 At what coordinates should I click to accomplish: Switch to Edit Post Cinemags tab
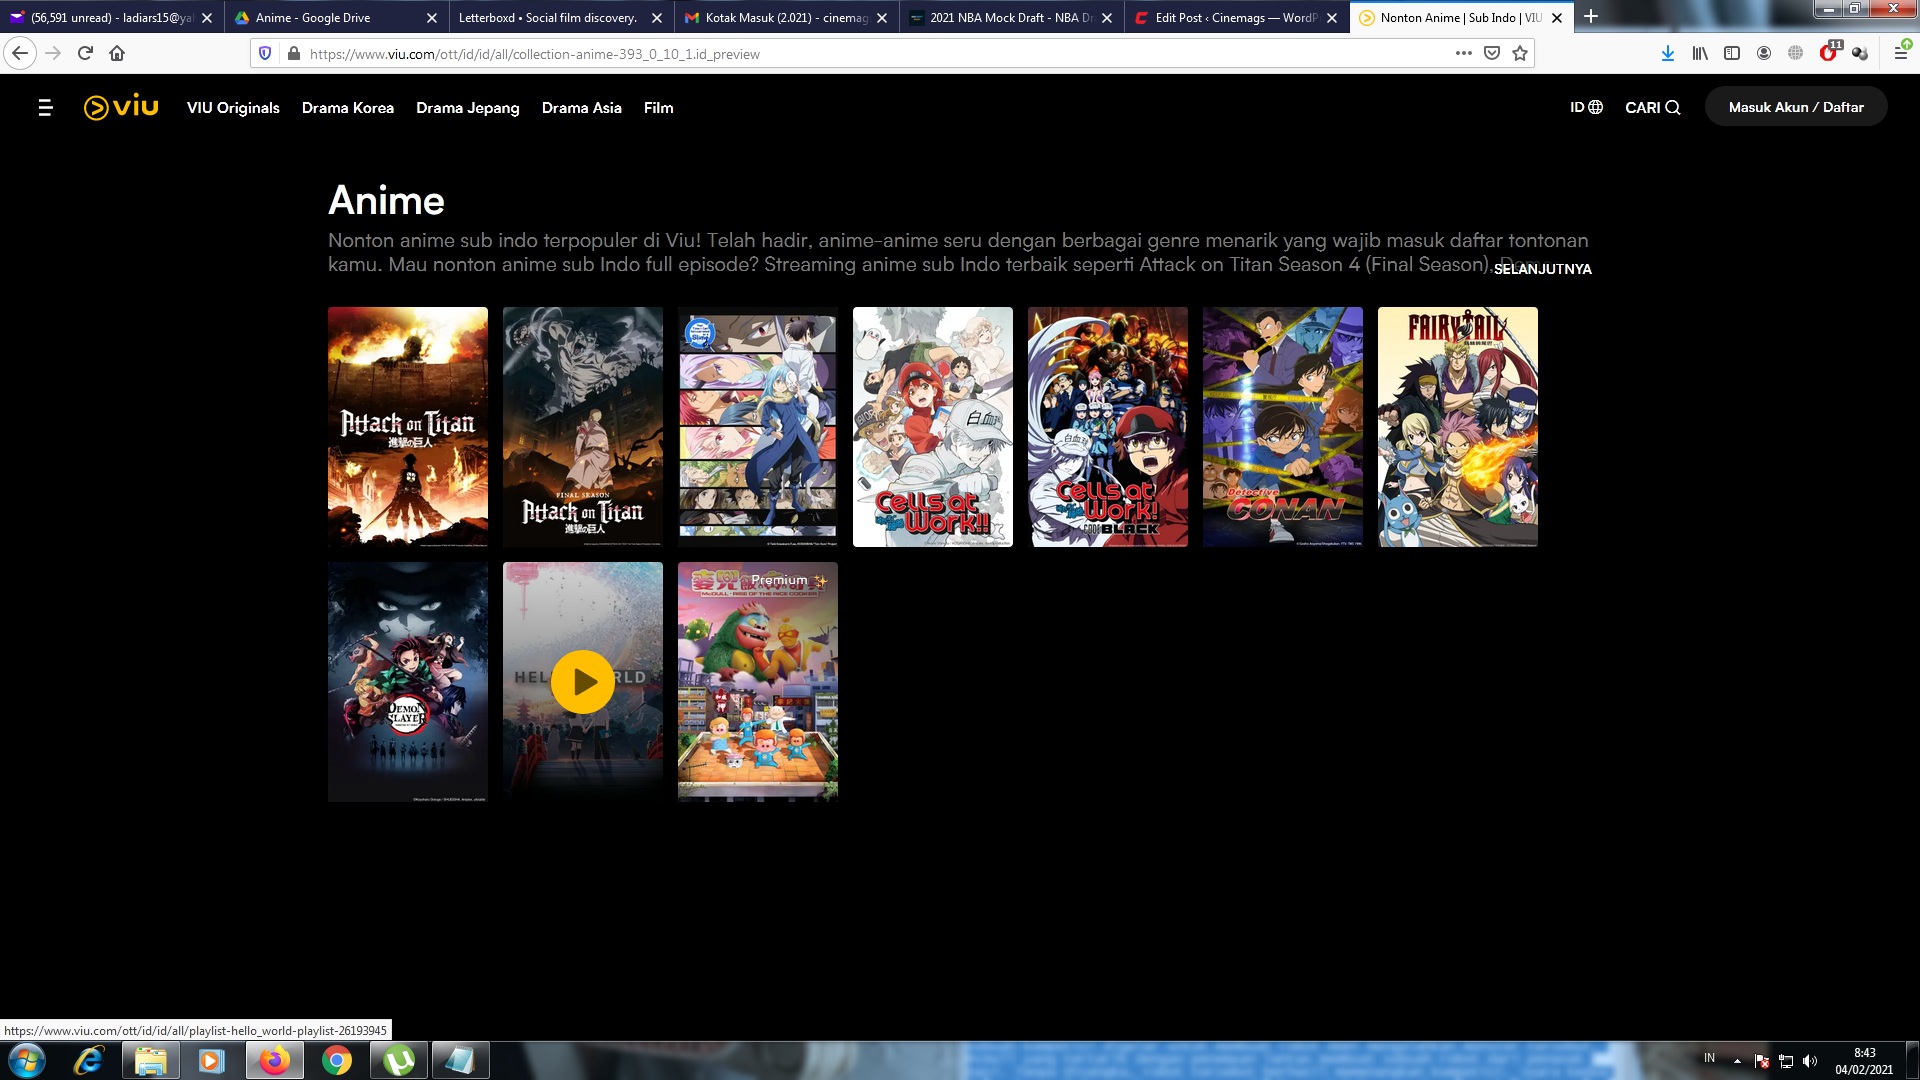(1236, 17)
